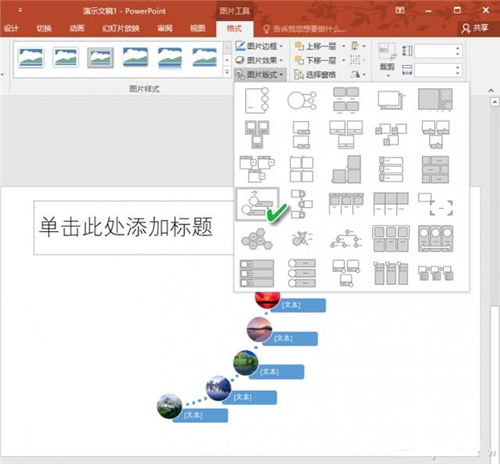Choose the Continuous Picture List layout with arrow
This screenshot has height=464, width=500.
pyautogui.click(x=435, y=239)
